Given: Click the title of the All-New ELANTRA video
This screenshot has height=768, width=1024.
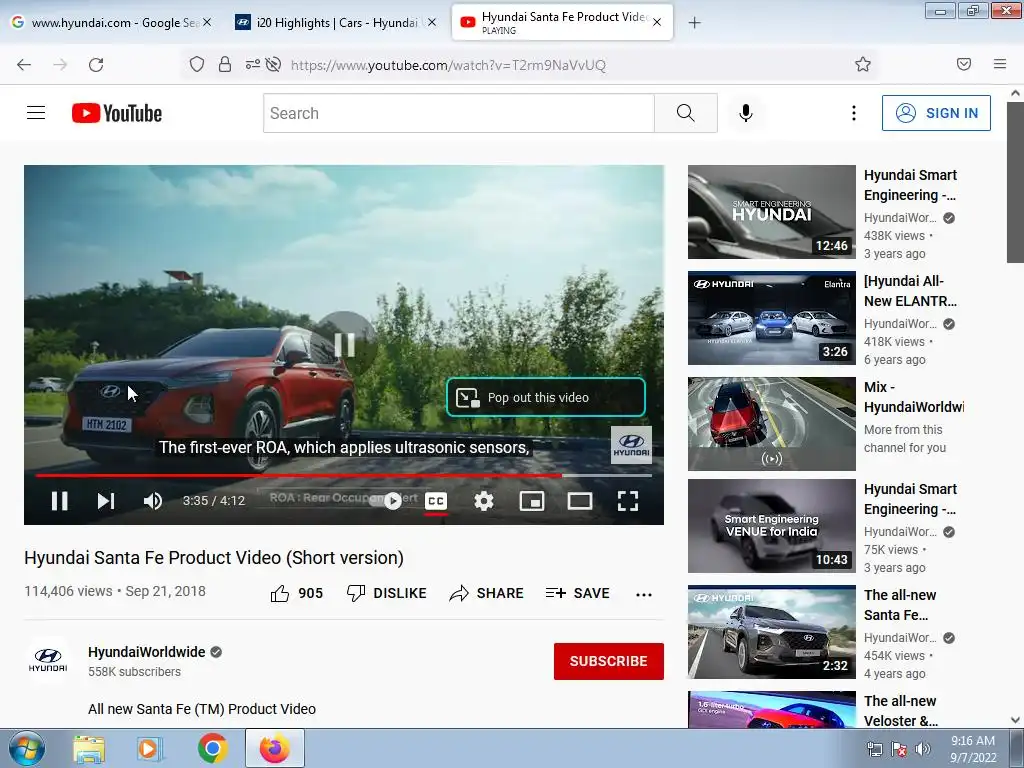Looking at the screenshot, I should coord(910,291).
